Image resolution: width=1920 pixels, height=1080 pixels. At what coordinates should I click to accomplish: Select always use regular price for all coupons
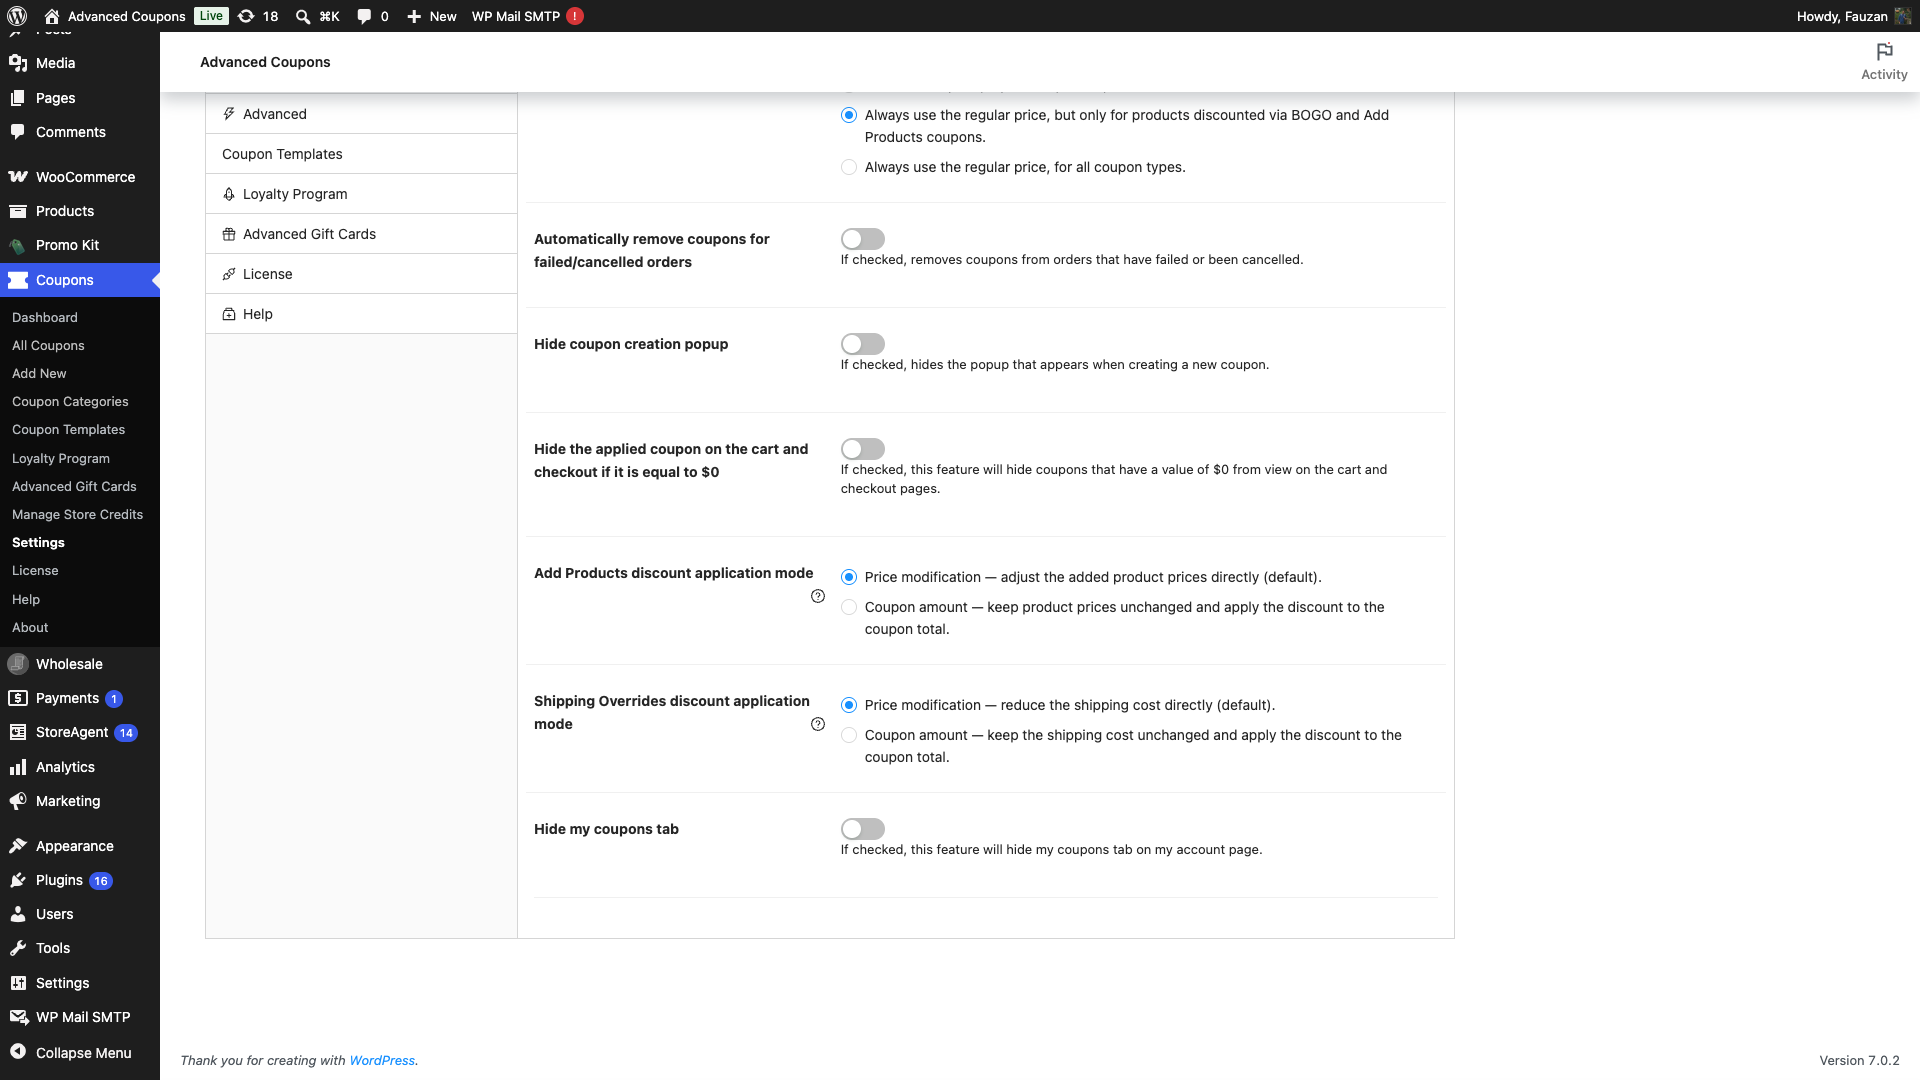[849, 167]
